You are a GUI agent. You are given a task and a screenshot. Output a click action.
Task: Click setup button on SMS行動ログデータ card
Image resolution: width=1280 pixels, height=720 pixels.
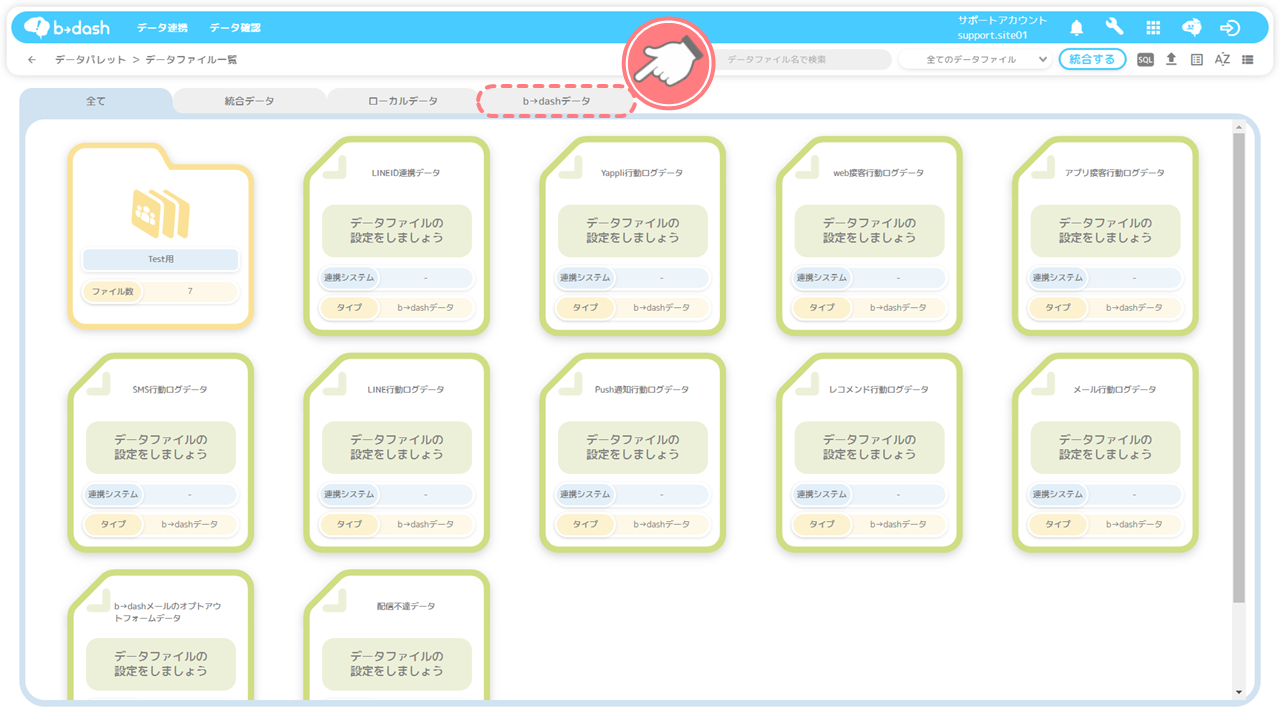click(x=161, y=447)
